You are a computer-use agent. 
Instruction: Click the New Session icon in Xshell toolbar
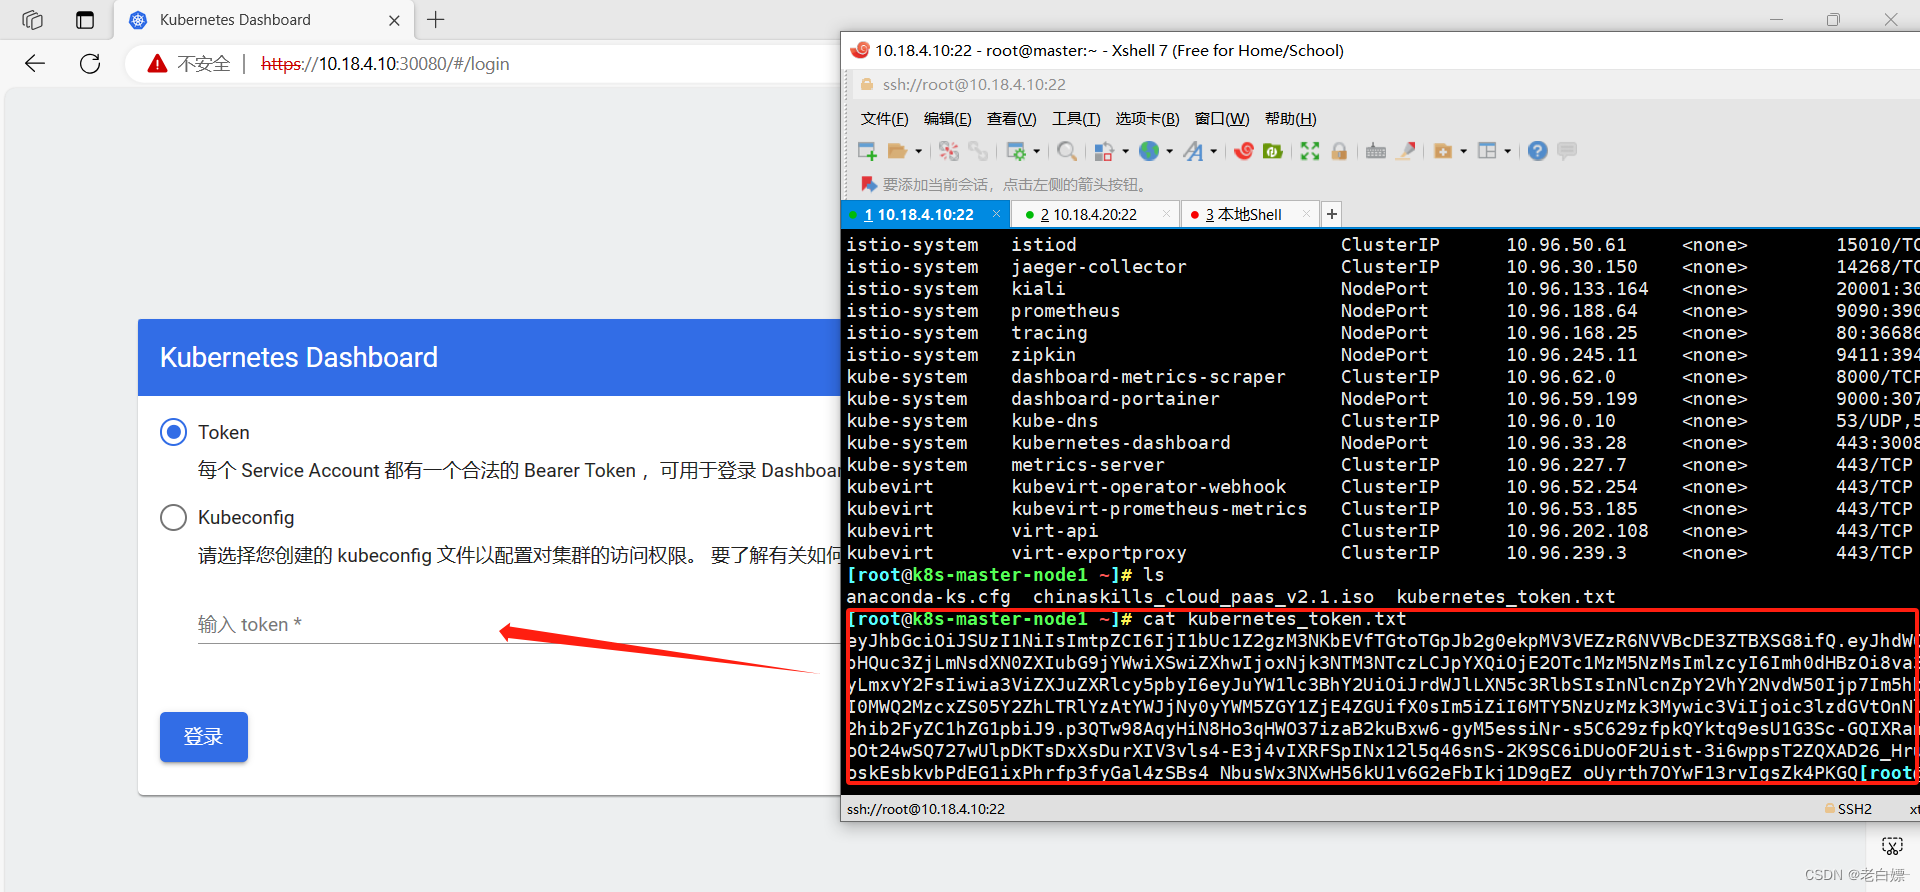pos(867,151)
